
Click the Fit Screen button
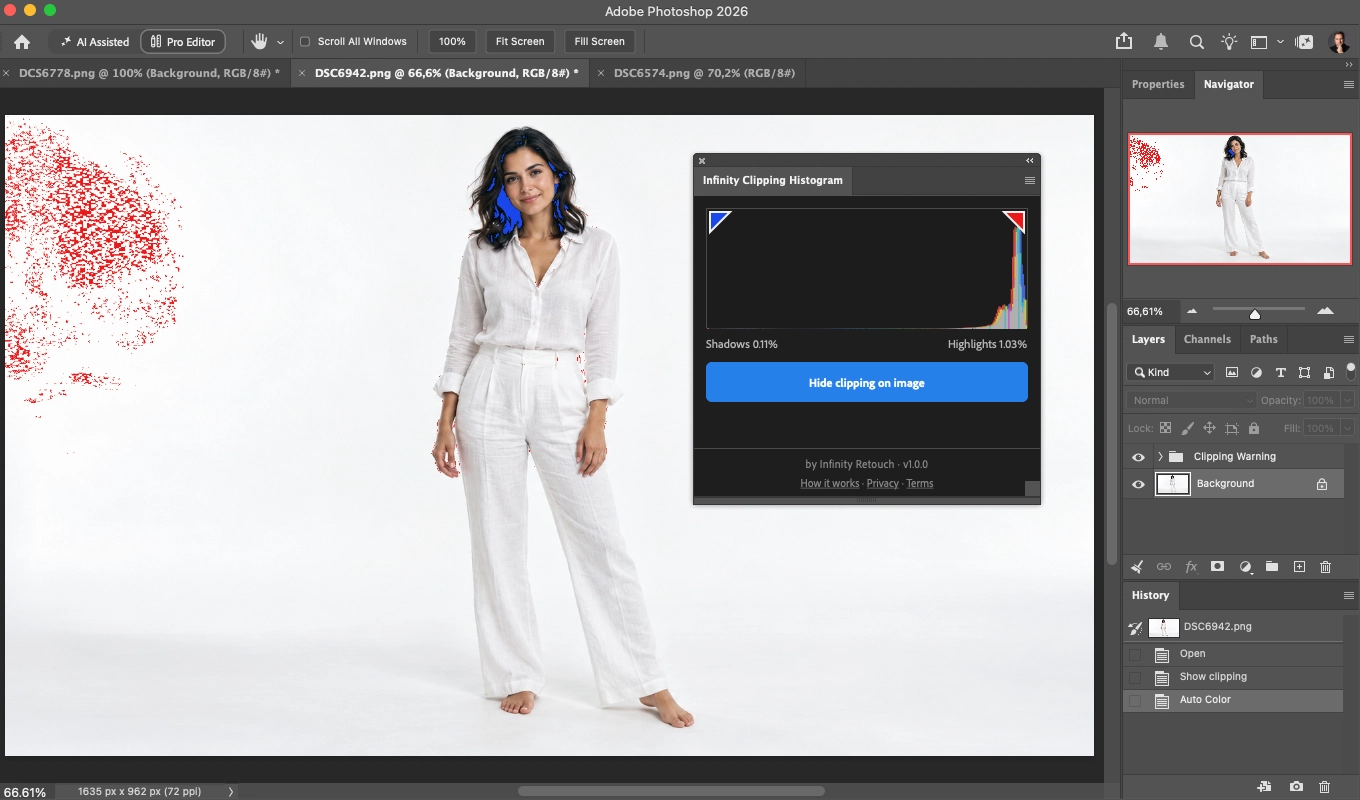[520, 42]
